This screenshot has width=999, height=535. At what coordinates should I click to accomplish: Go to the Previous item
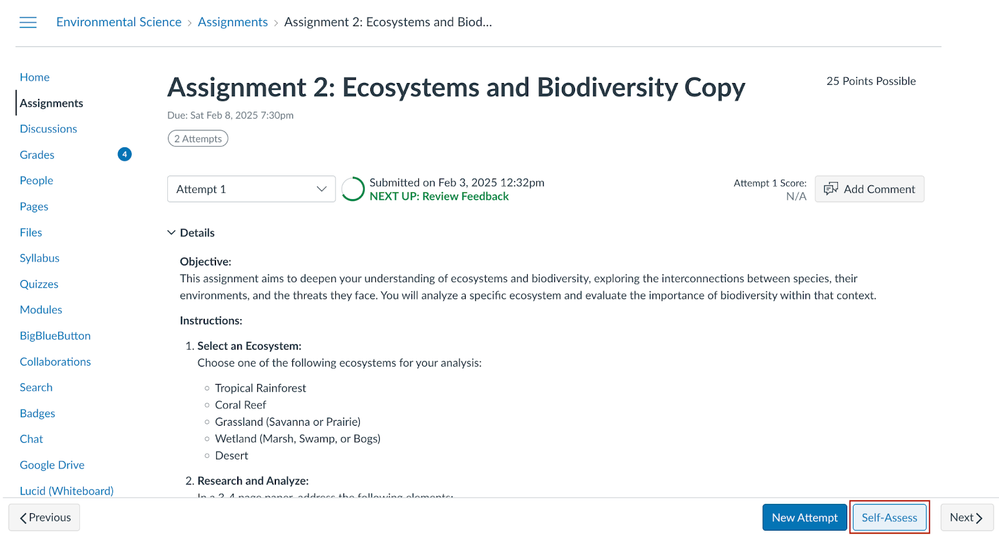coord(45,517)
